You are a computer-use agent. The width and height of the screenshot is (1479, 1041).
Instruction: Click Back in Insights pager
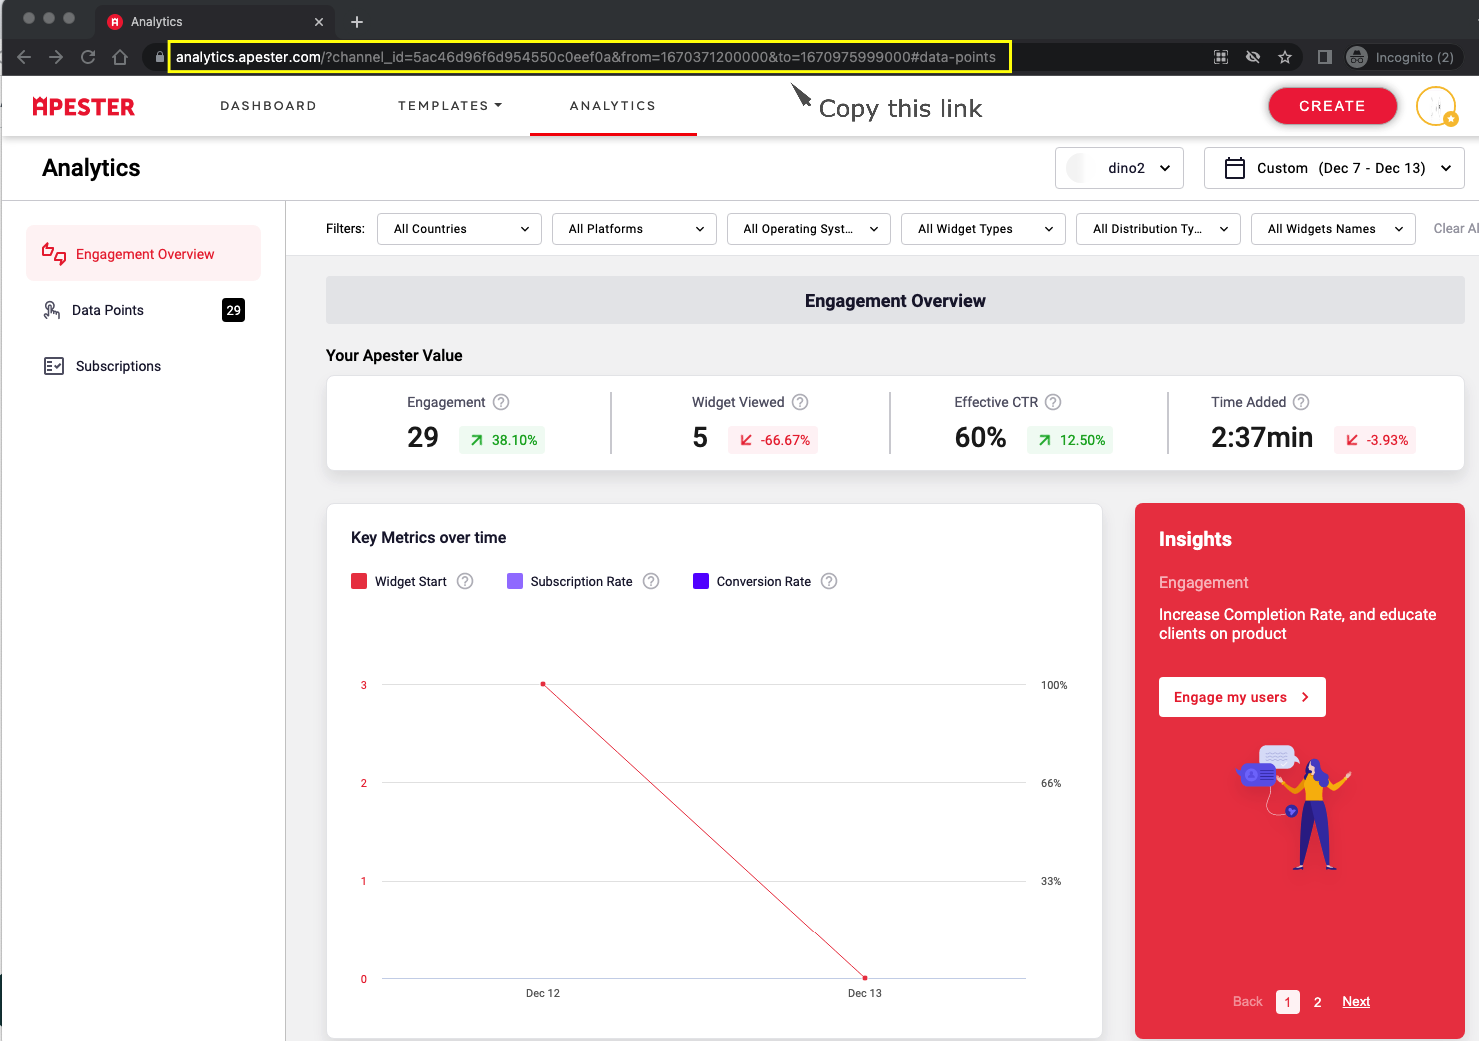pos(1248,1002)
